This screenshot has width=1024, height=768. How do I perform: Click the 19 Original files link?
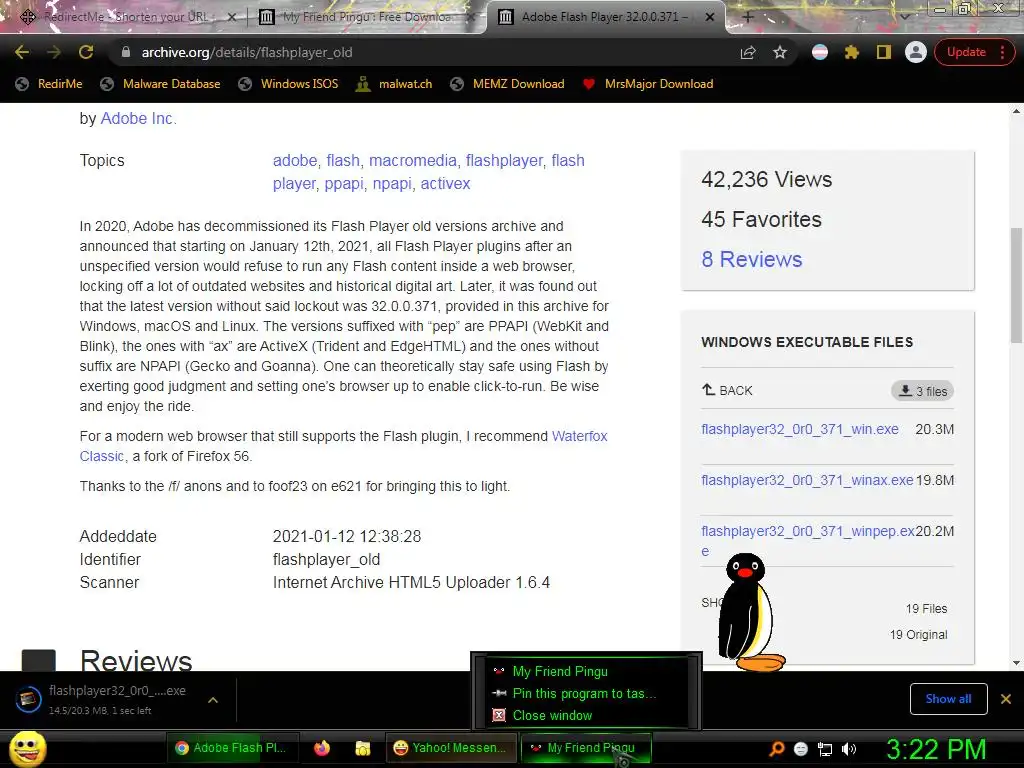pyautogui.click(x=918, y=635)
